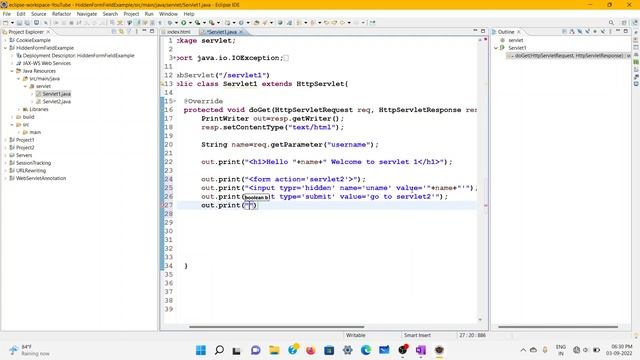Open the Refactor menu
640x360 pixels.
click(62, 14)
